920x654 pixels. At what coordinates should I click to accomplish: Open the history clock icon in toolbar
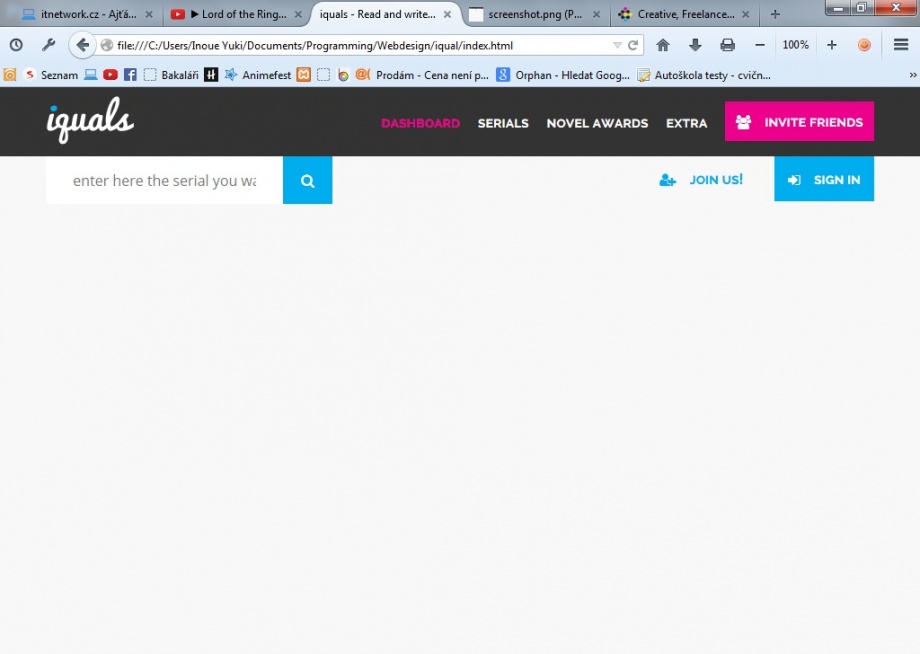[16, 45]
